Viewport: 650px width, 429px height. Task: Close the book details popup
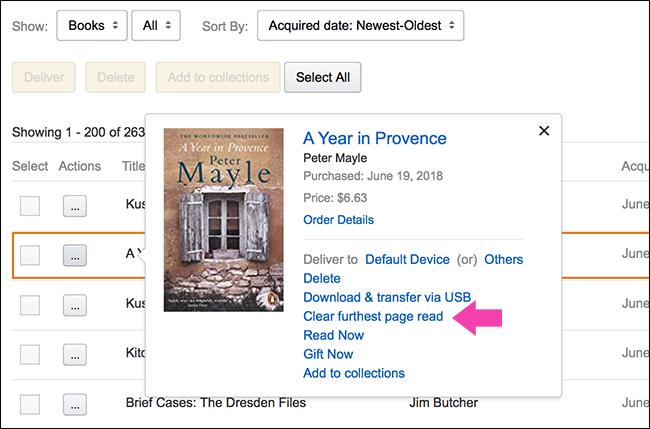[x=544, y=131]
